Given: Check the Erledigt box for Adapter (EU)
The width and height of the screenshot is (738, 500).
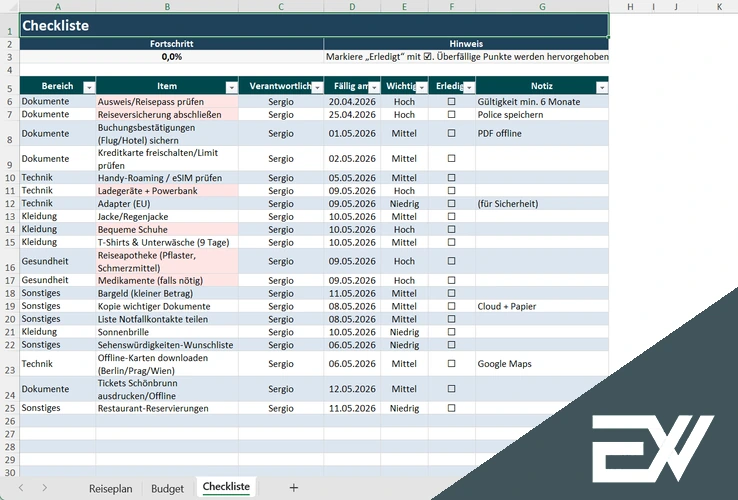Looking at the screenshot, I should [x=451, y=203].
